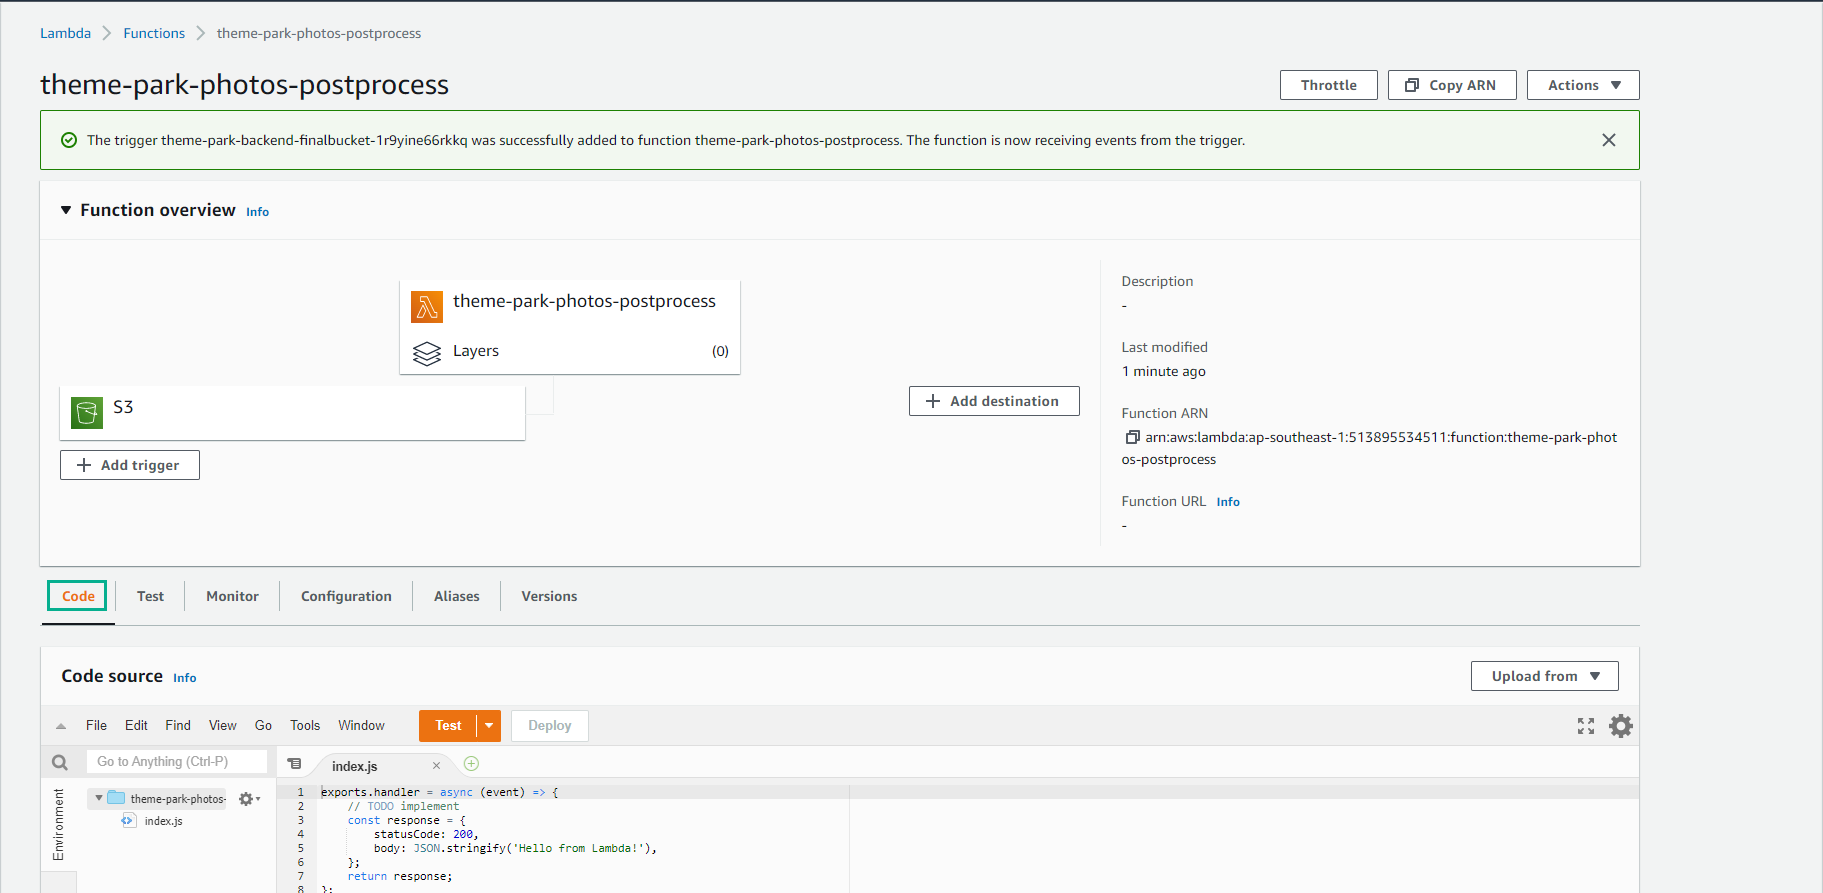Collapse the theme-park-photos folder in tree
1823x893 pixels.
point(99,798)
